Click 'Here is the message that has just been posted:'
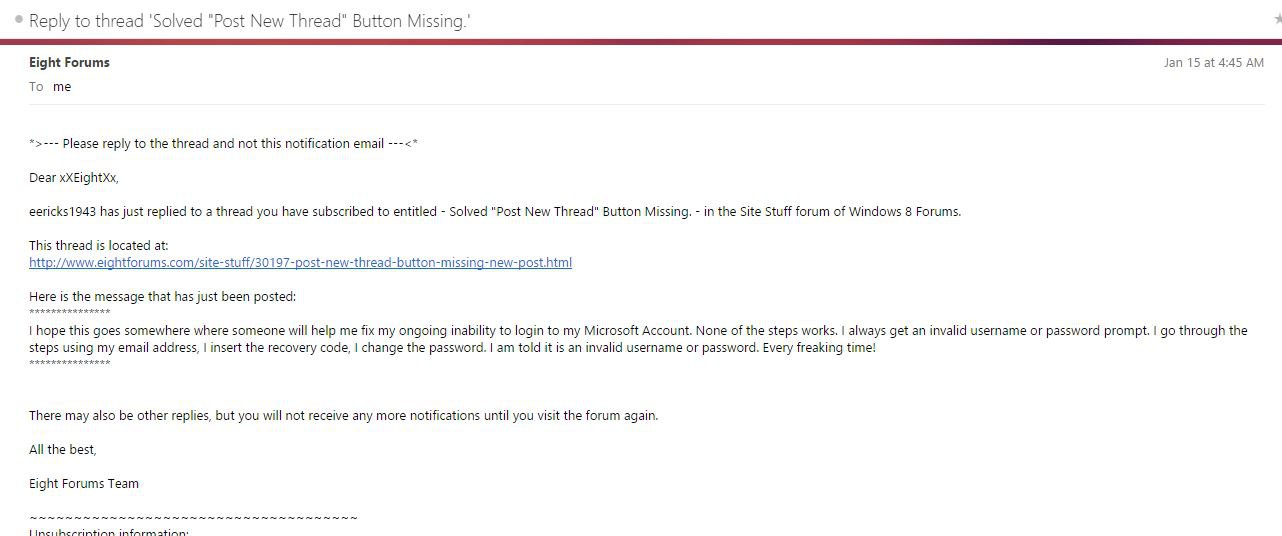Image resolution: width=1282 pixels, height=536 pixels. coord(163,297)
